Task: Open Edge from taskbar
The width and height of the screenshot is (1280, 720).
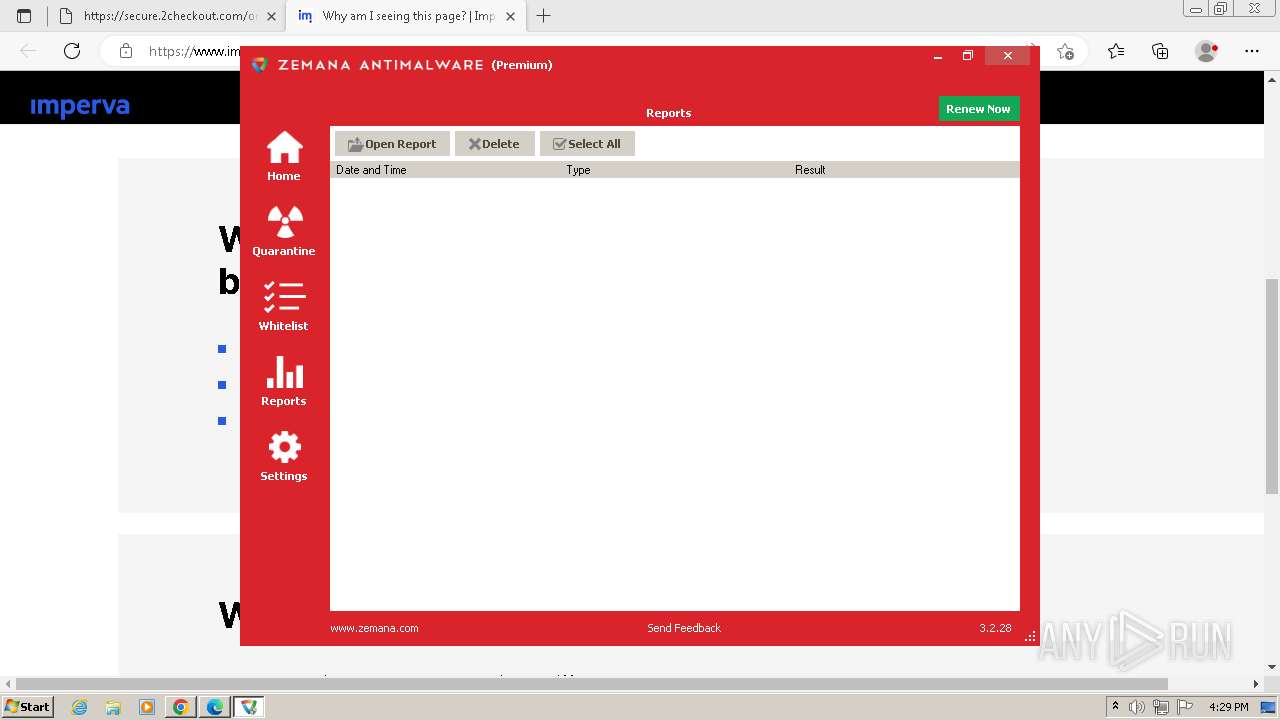Action: 215,707
